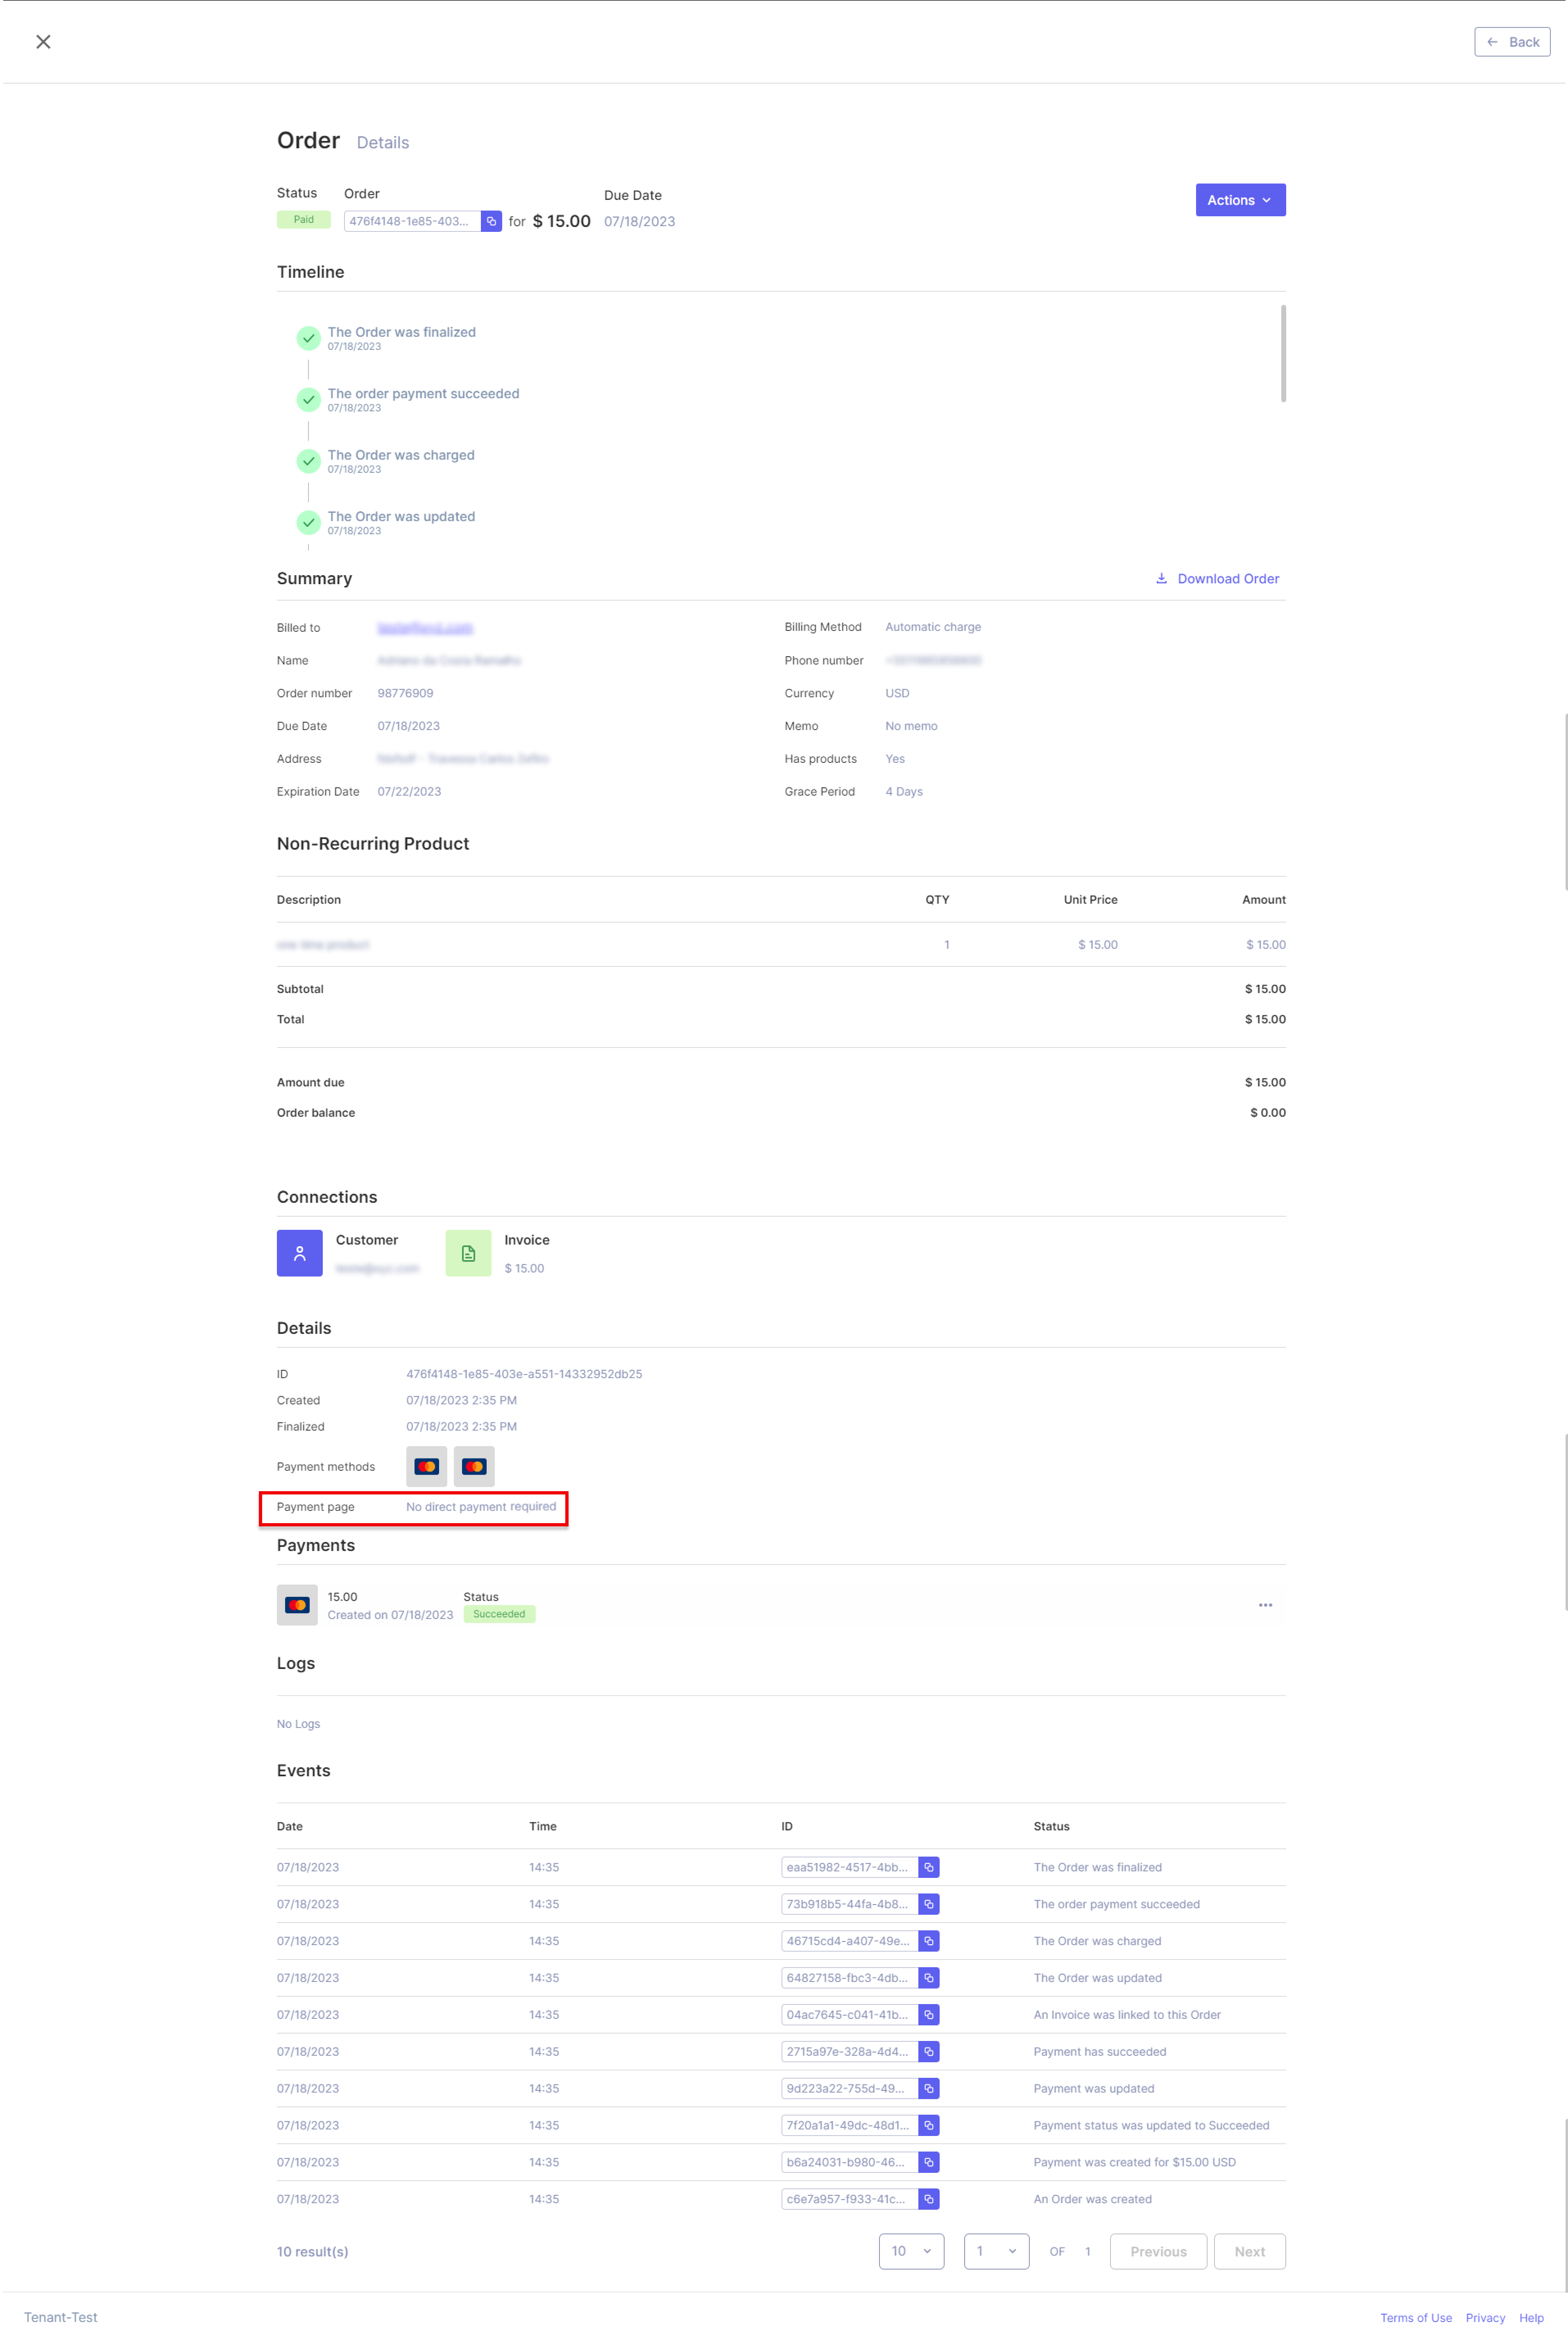Click the first Mastercard payment method icon
This screenshot has width=1568, height=2340.
click(x=426, y=1466)
